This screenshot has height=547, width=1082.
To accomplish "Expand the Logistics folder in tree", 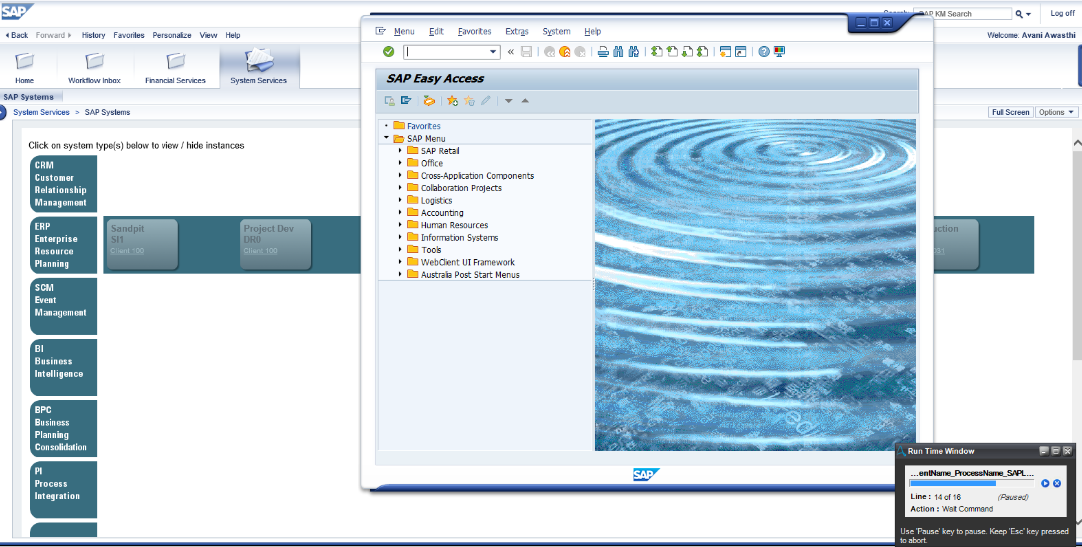I will tap(400, 200).
